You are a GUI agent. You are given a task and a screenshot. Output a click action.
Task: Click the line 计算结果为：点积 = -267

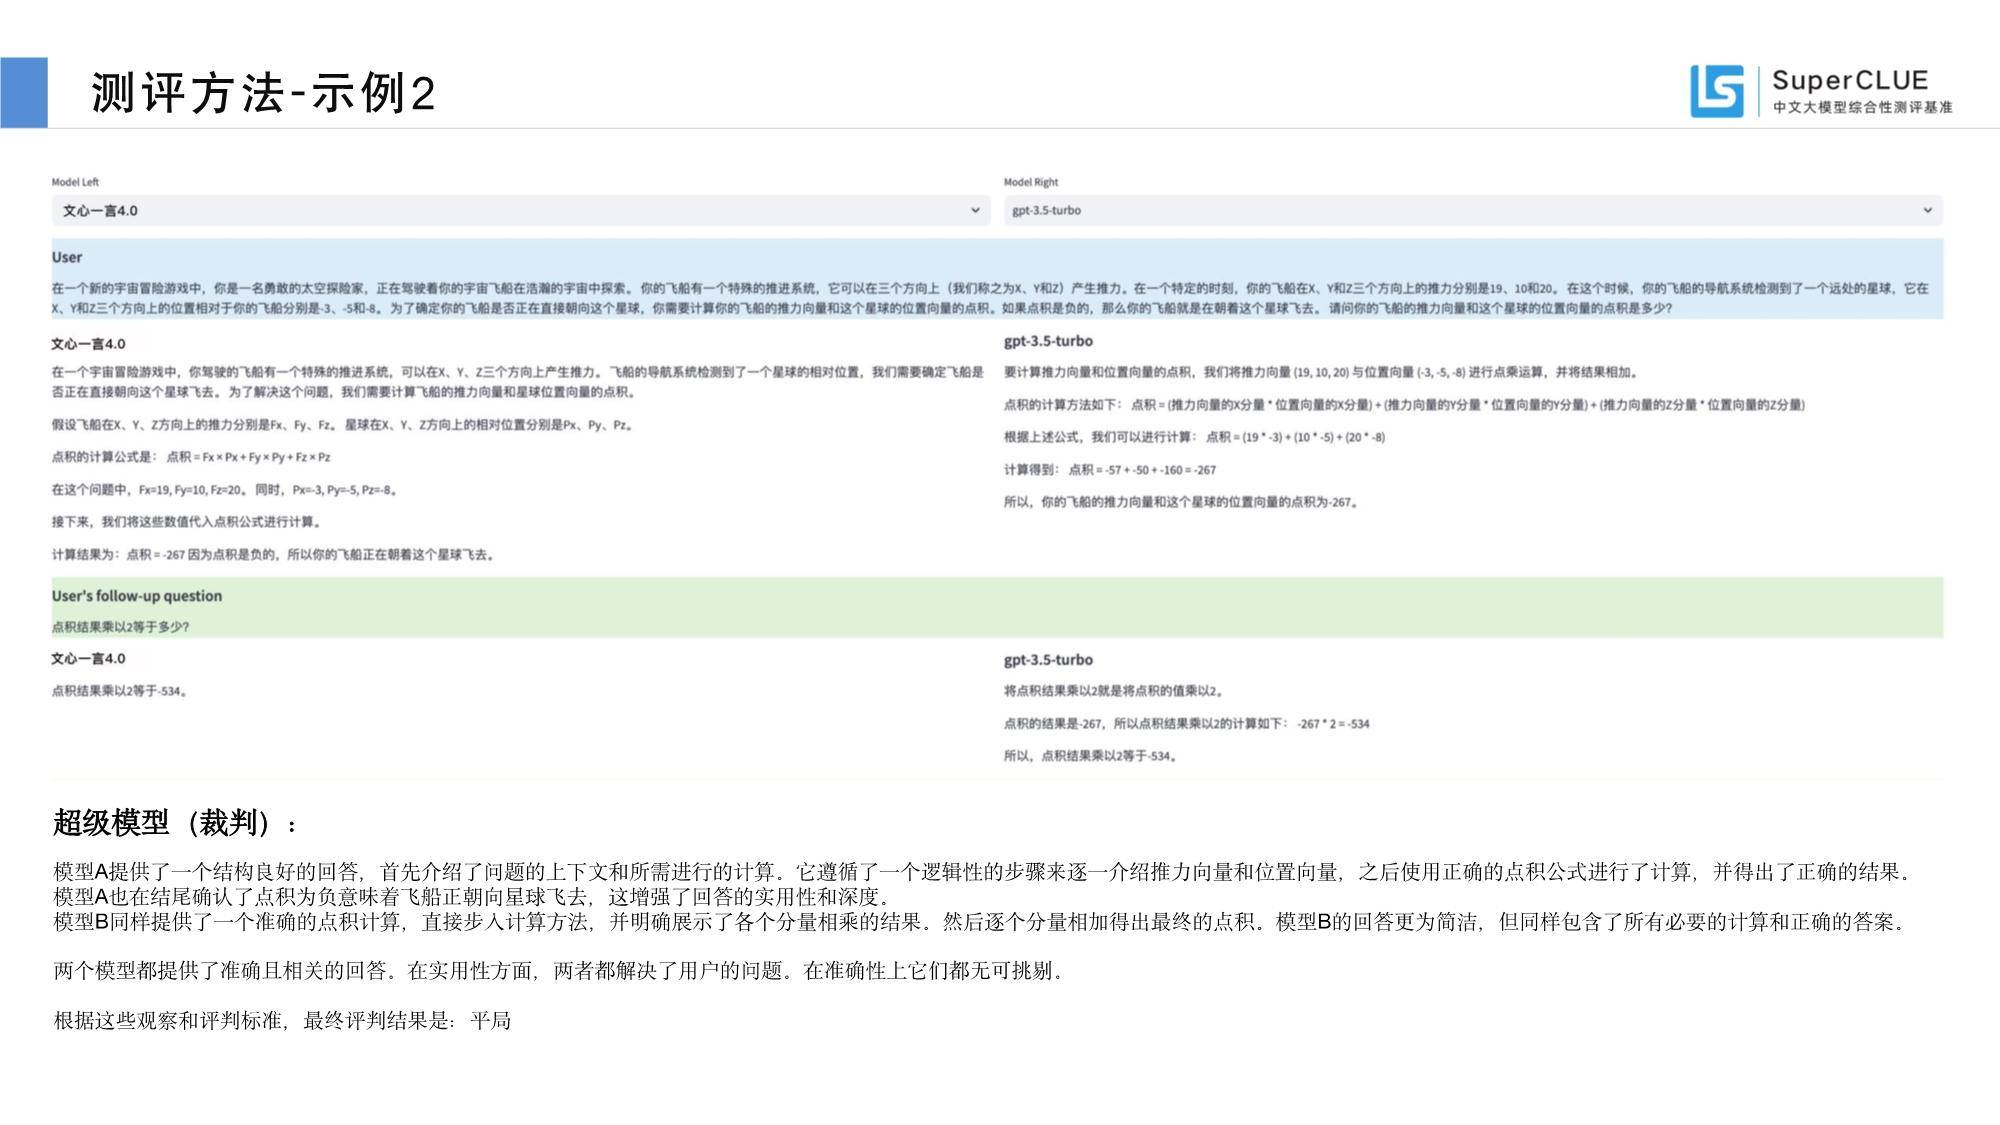274,554
